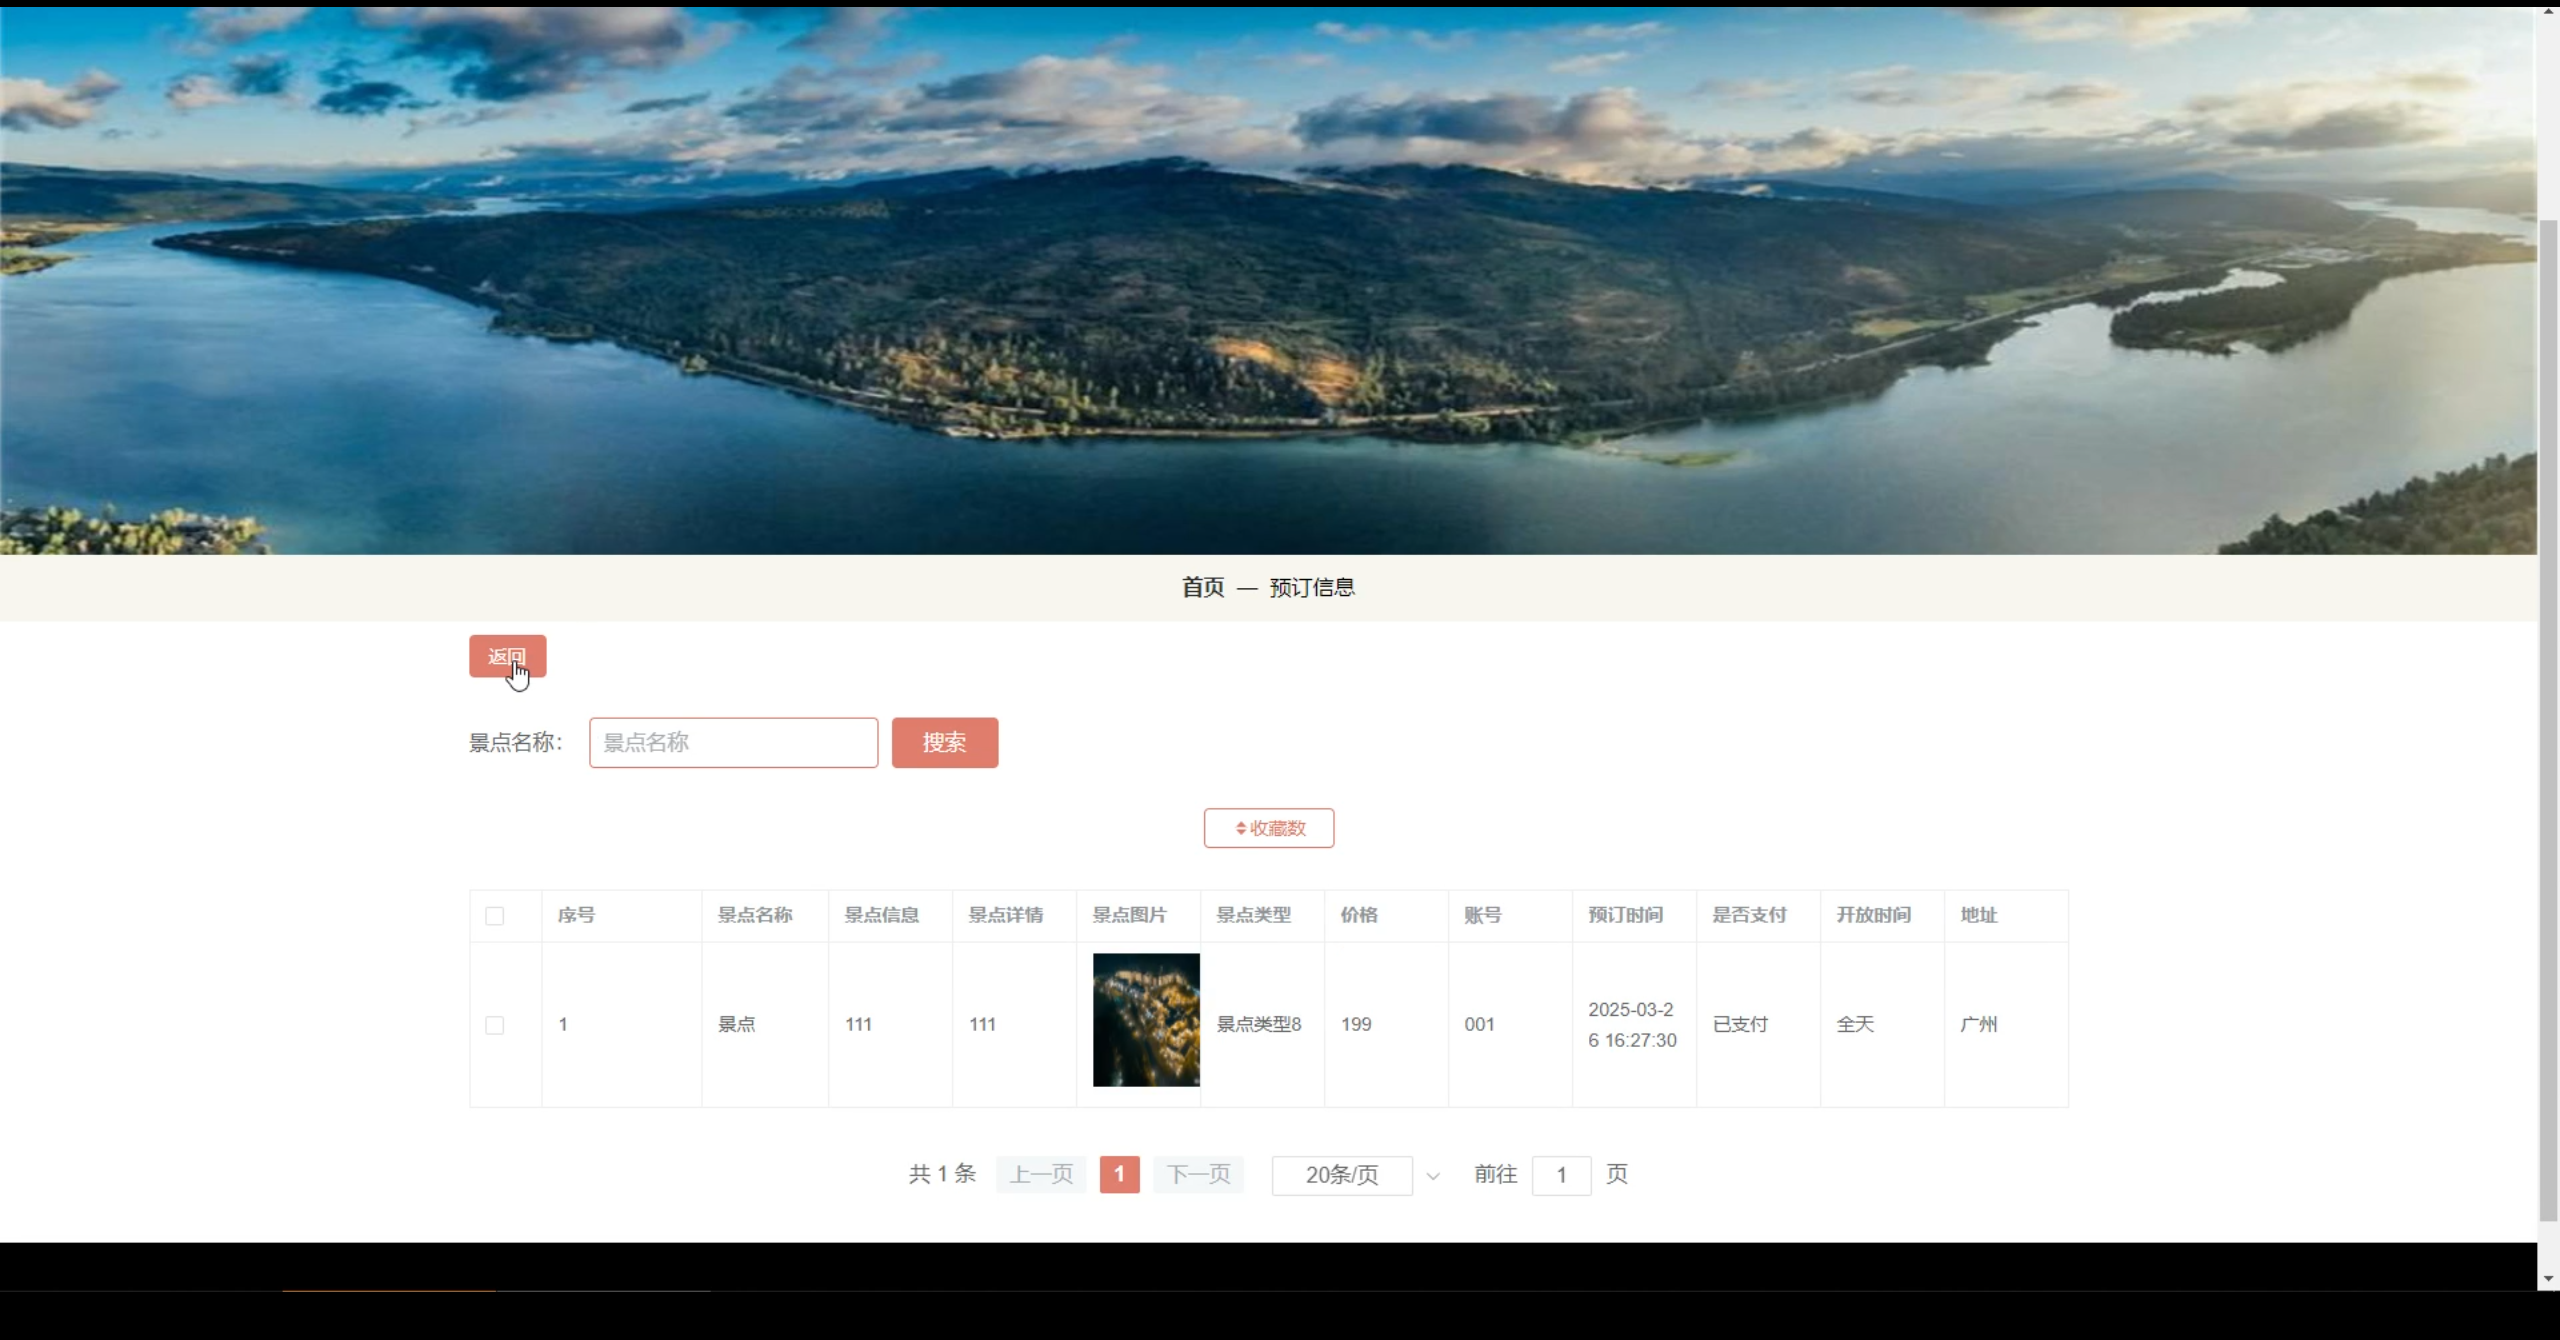Click the 景点名称 search input field
Viewport: 2560px width, 1340px height.
point(733,742)
